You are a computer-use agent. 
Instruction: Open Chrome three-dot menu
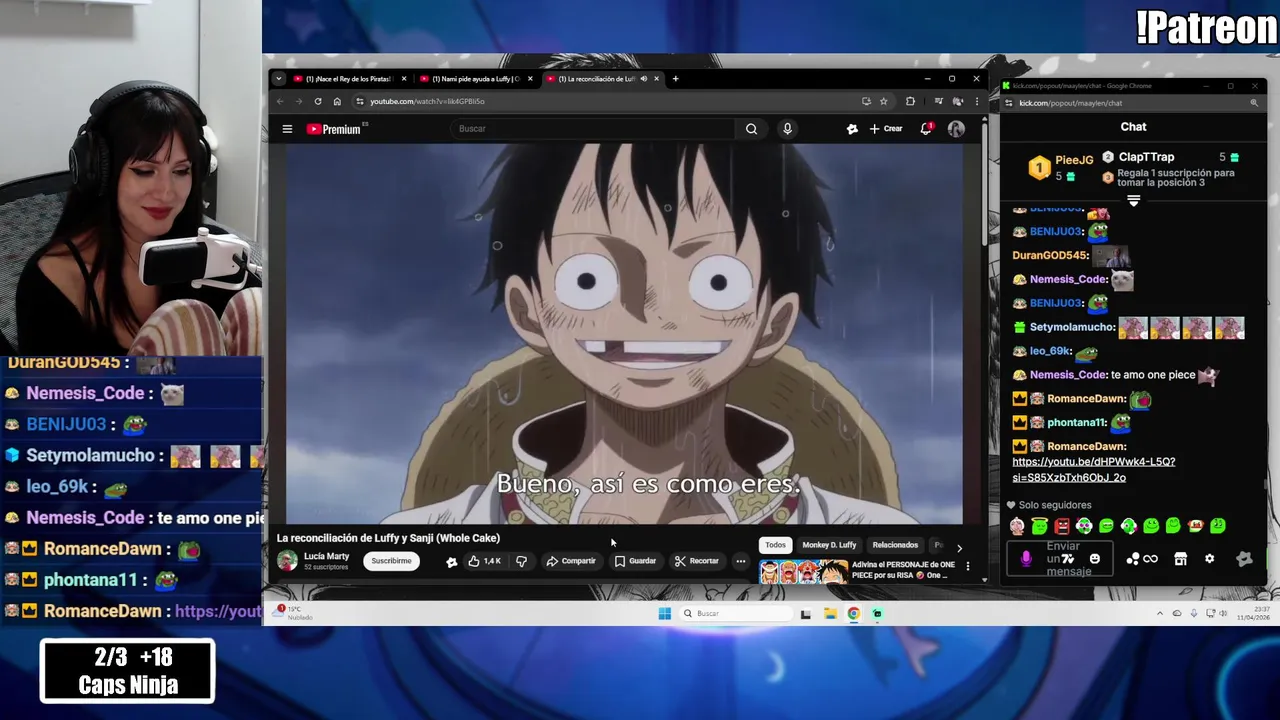pos(977,101)
